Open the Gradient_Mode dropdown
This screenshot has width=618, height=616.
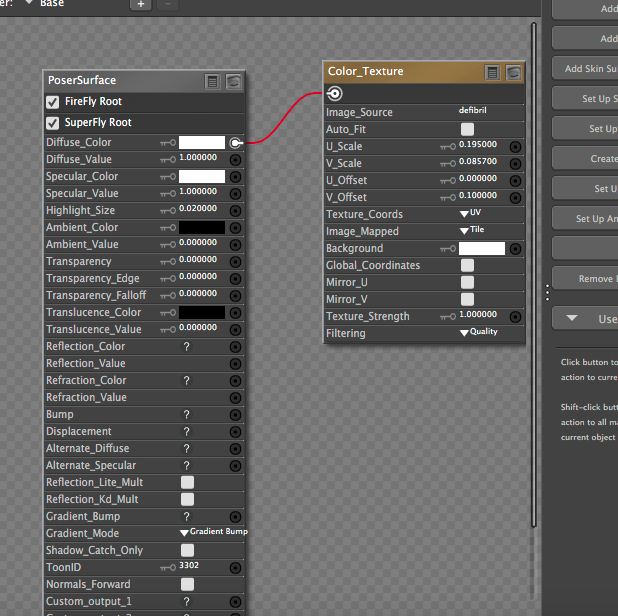(x=213, y=533)
